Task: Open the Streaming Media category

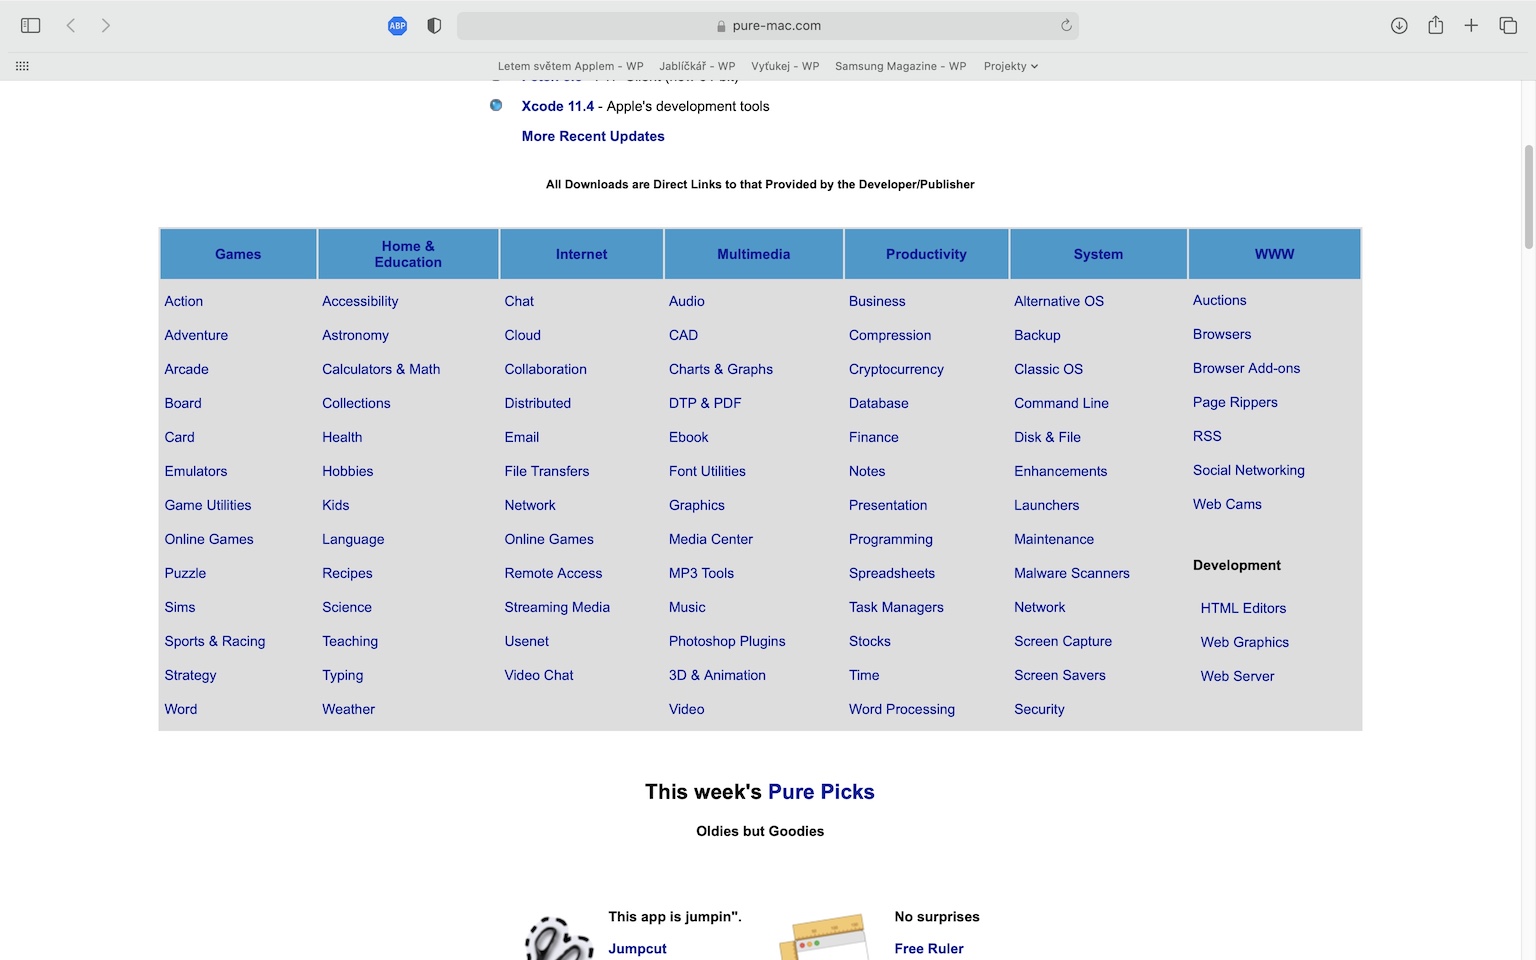Action: click(x=556, y=607)
